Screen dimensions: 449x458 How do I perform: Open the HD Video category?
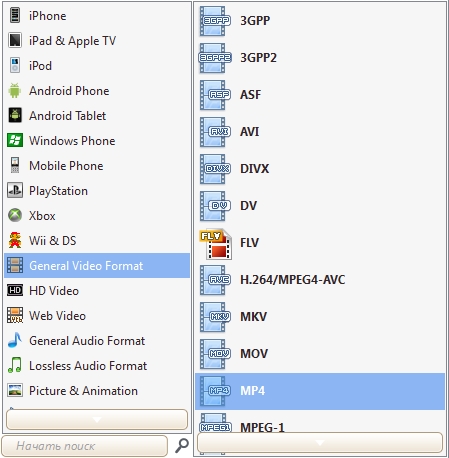point(97,291)
